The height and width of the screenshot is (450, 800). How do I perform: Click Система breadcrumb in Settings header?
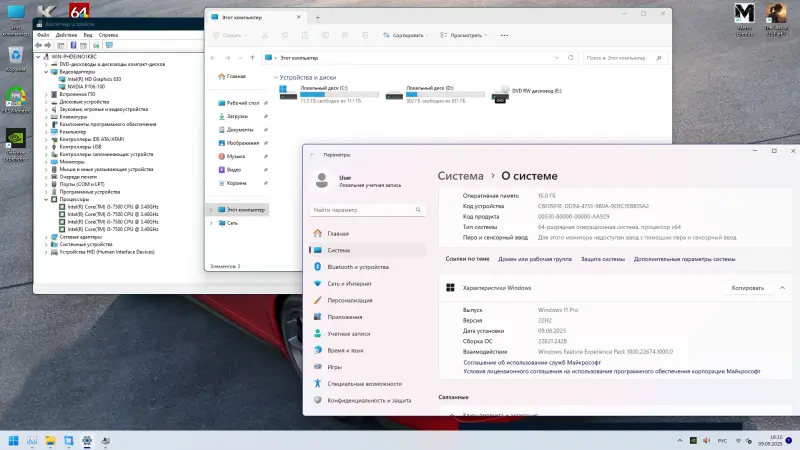[x=460, y=176]
